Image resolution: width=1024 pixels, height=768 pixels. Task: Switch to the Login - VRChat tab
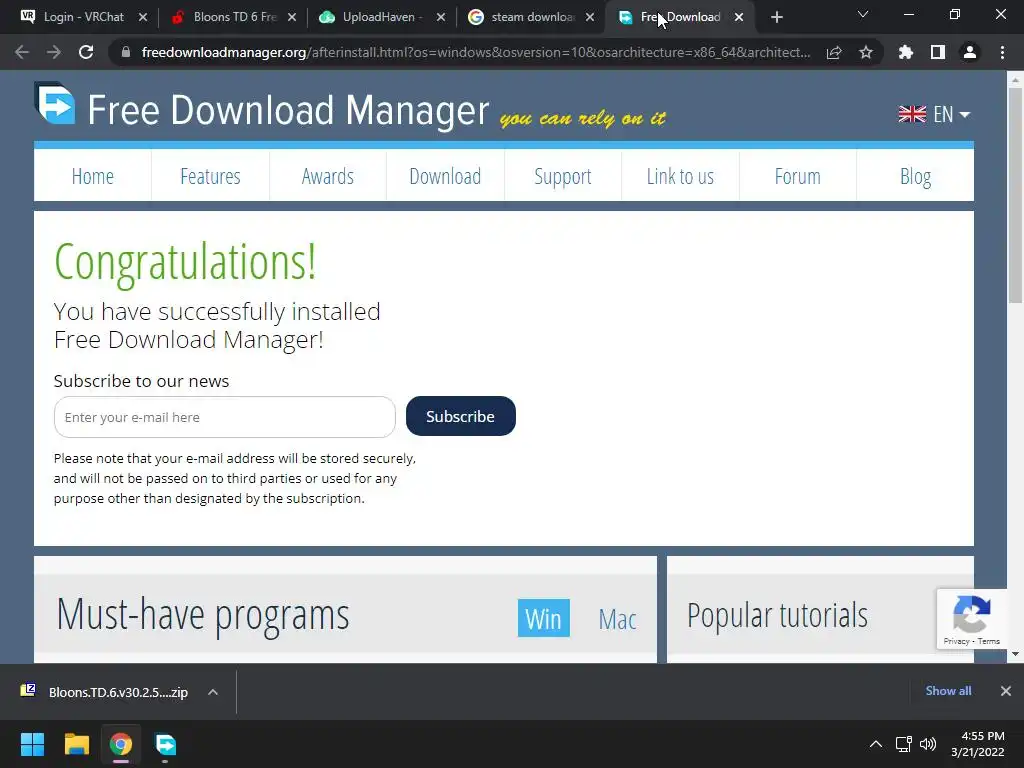84,17
